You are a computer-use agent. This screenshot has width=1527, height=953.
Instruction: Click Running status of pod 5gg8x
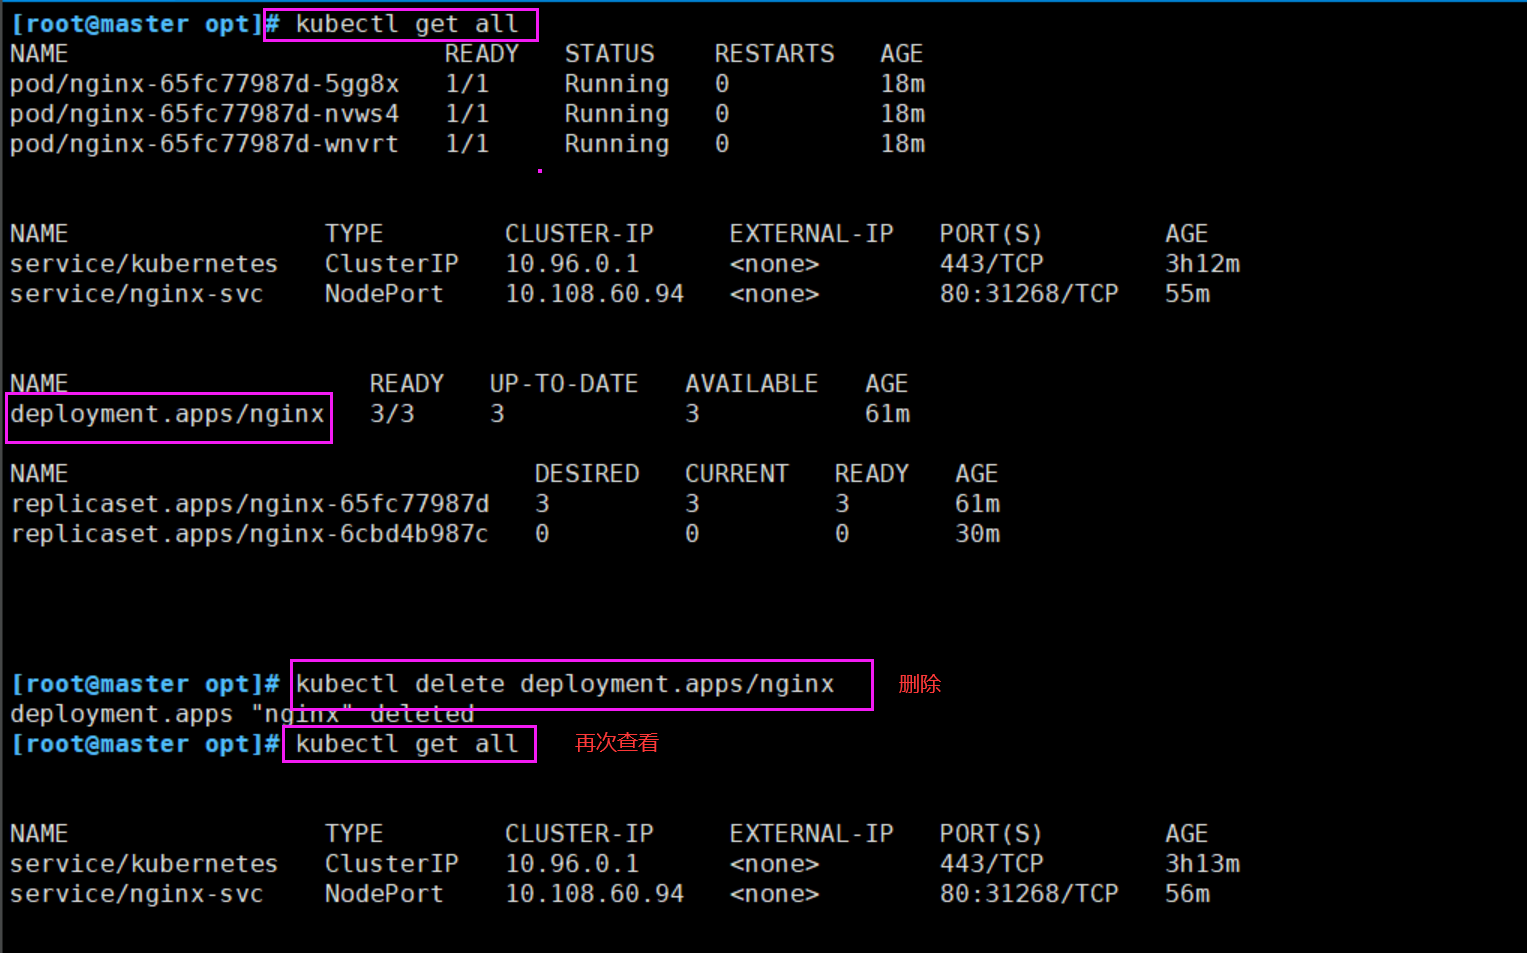pos(617,84)
